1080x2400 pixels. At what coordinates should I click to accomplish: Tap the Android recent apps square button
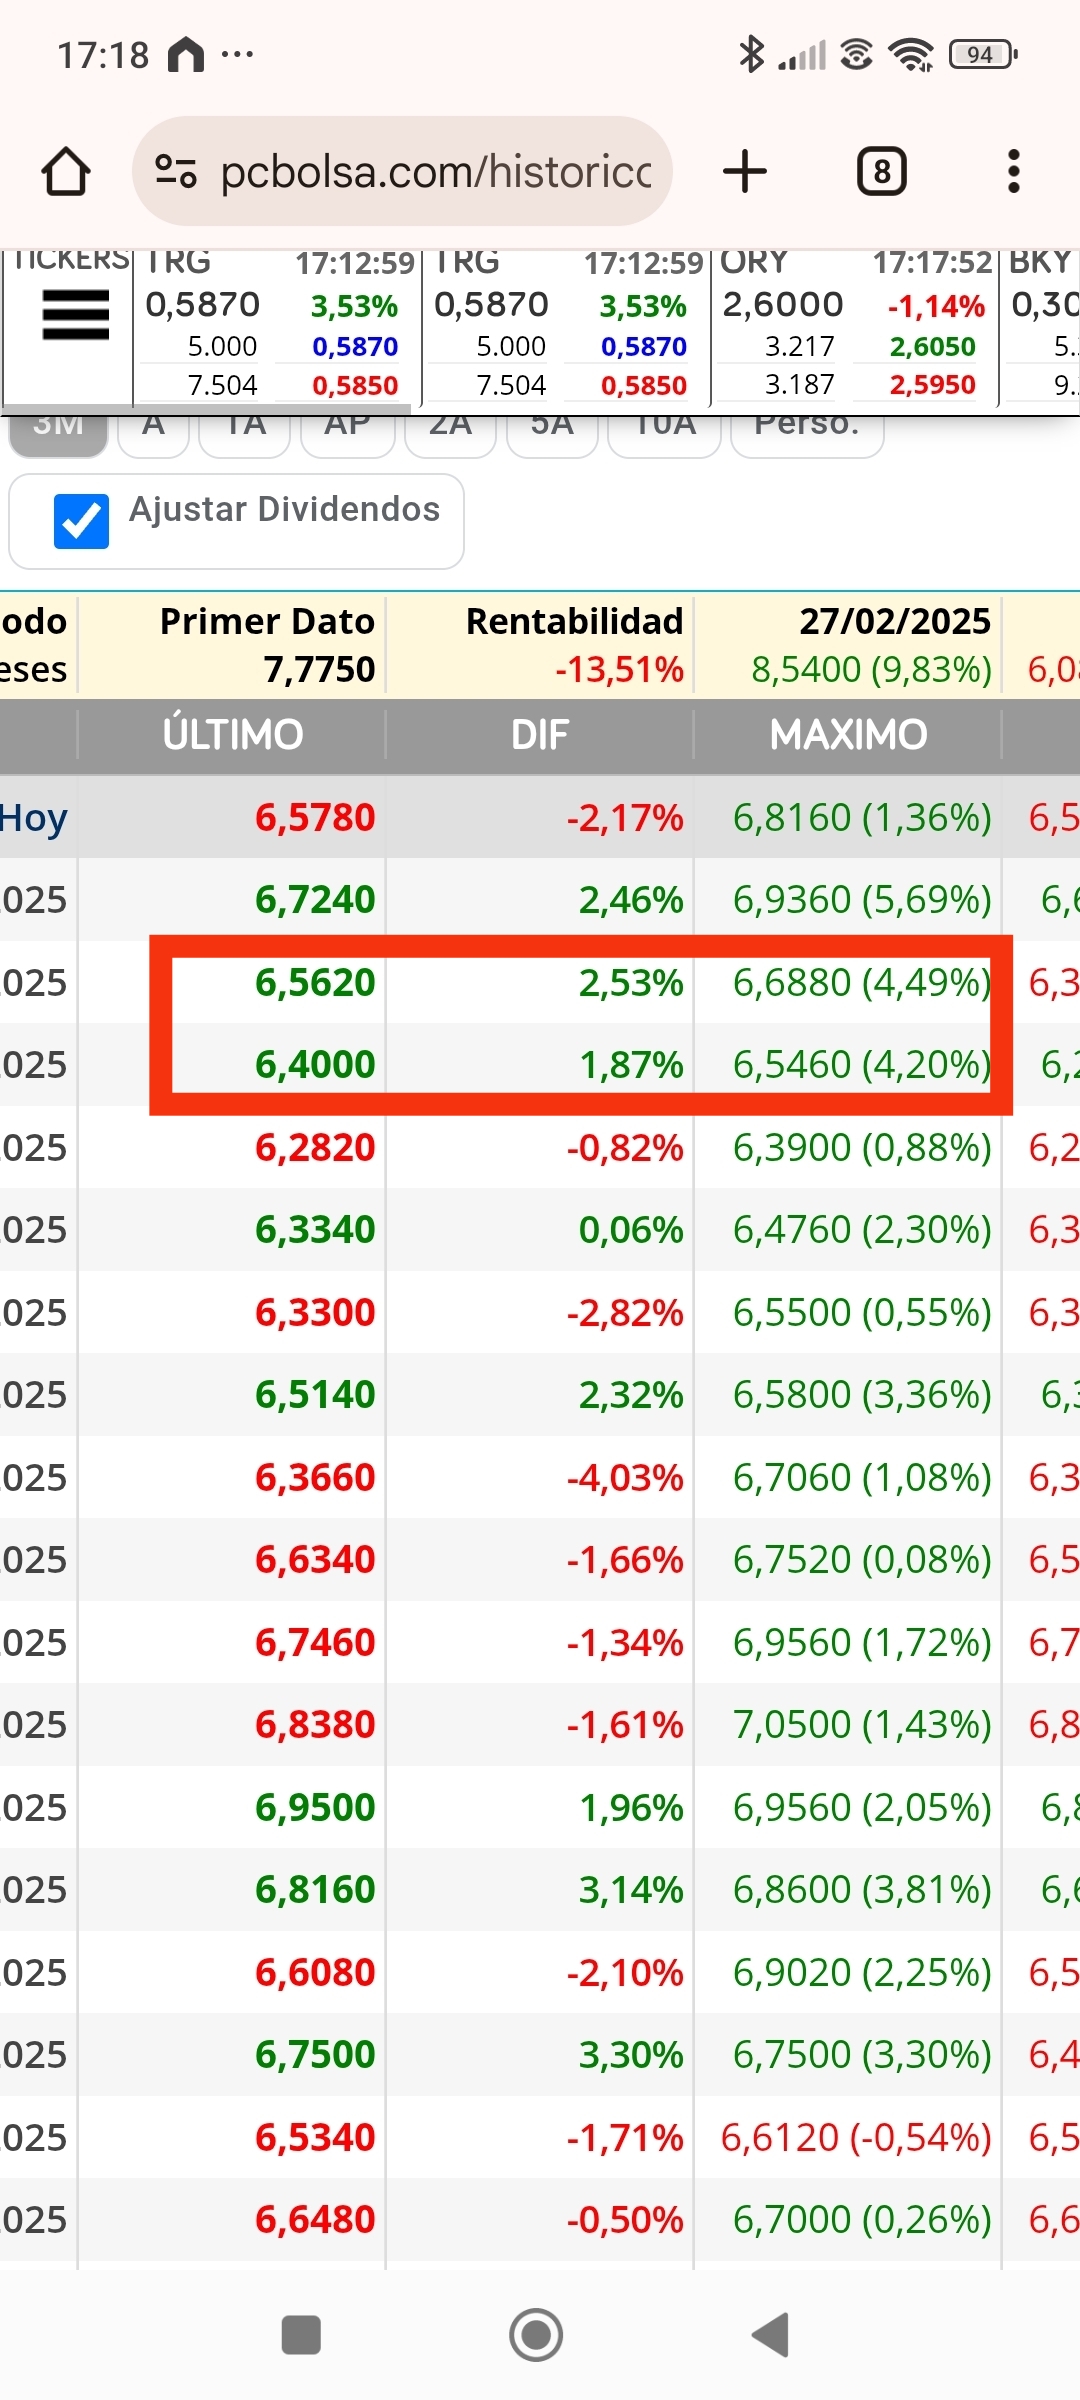coord(301,2335)
